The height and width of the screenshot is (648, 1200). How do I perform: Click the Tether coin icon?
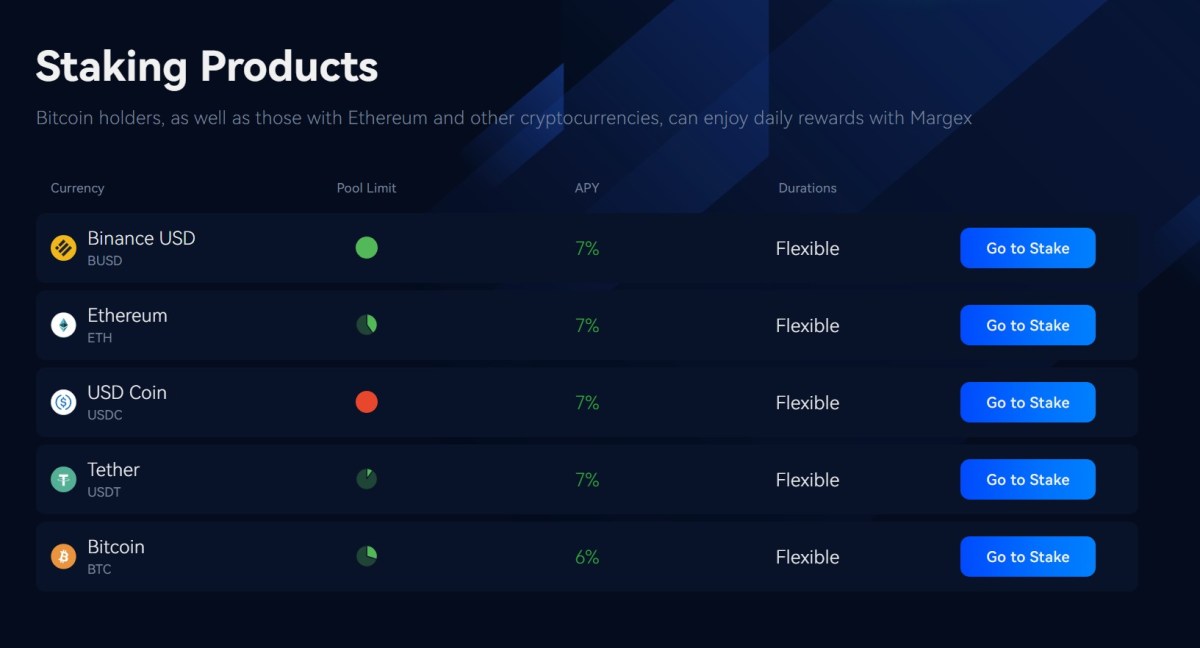tap(63, 479)
